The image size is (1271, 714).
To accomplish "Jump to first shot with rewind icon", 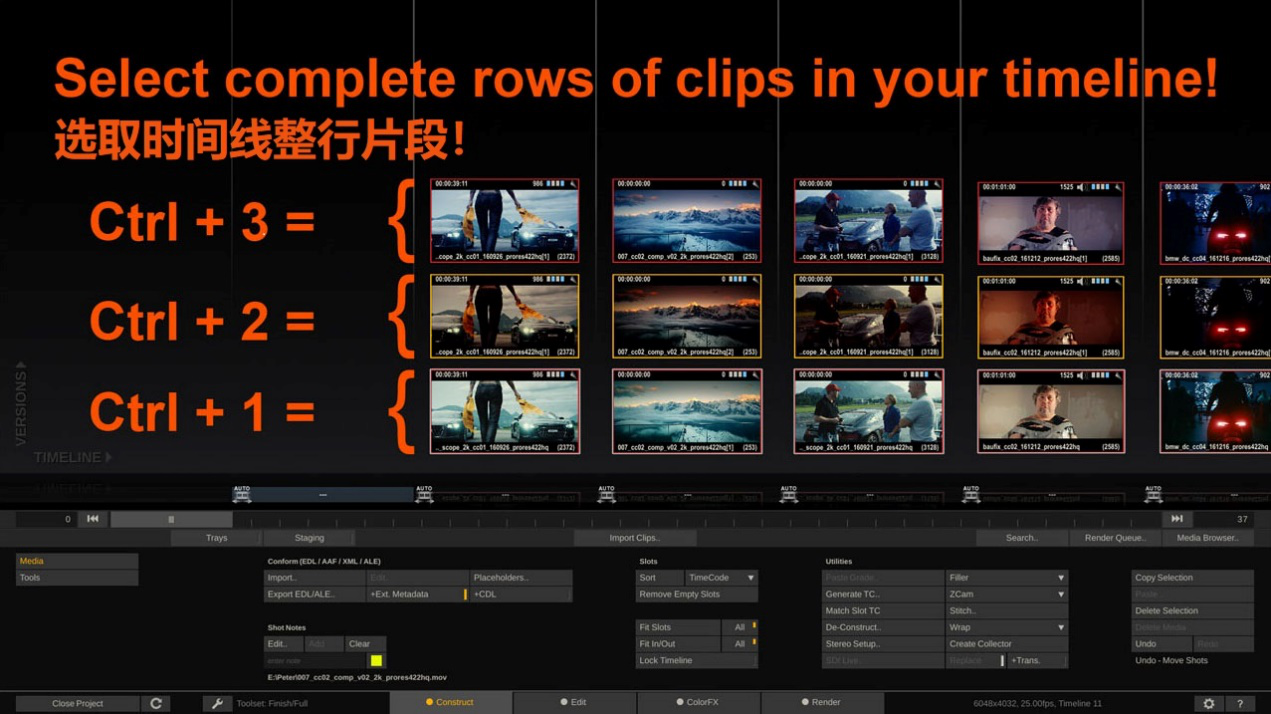I will coord(92,519).
